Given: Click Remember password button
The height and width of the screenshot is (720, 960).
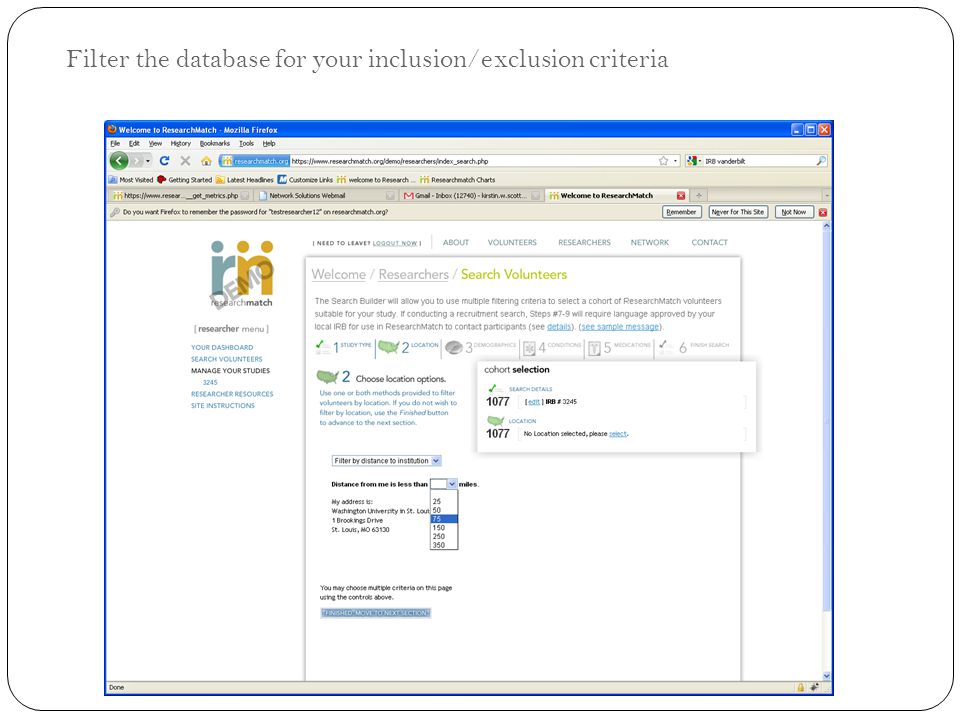Looking at the screenshot, I should [681, 212].
